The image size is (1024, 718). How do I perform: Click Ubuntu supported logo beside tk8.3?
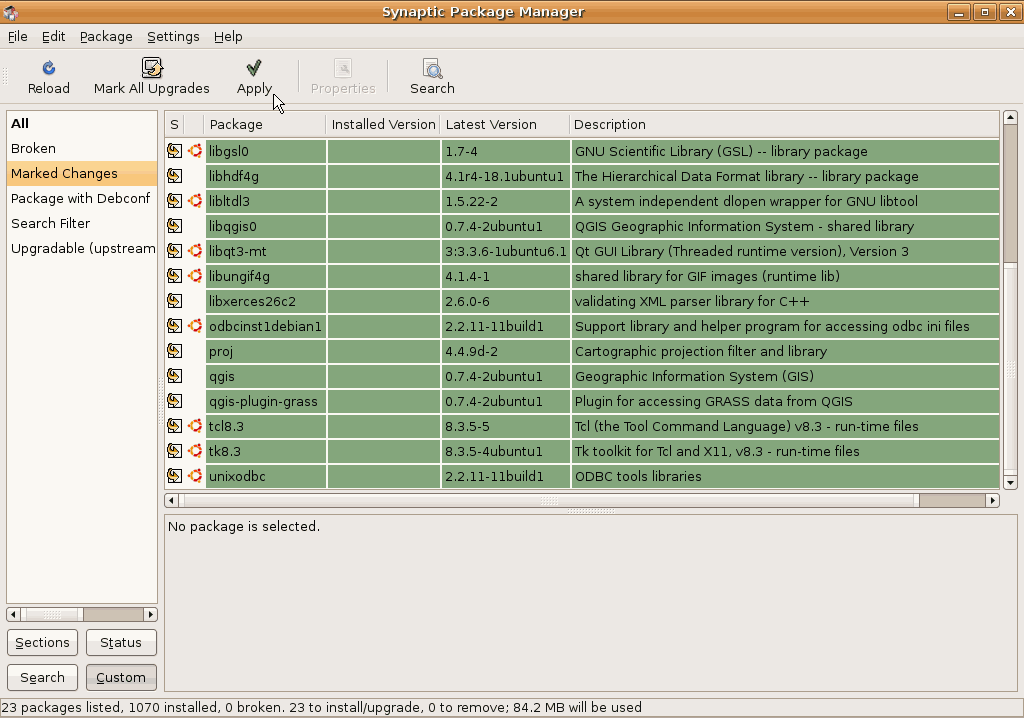[195, 451]
